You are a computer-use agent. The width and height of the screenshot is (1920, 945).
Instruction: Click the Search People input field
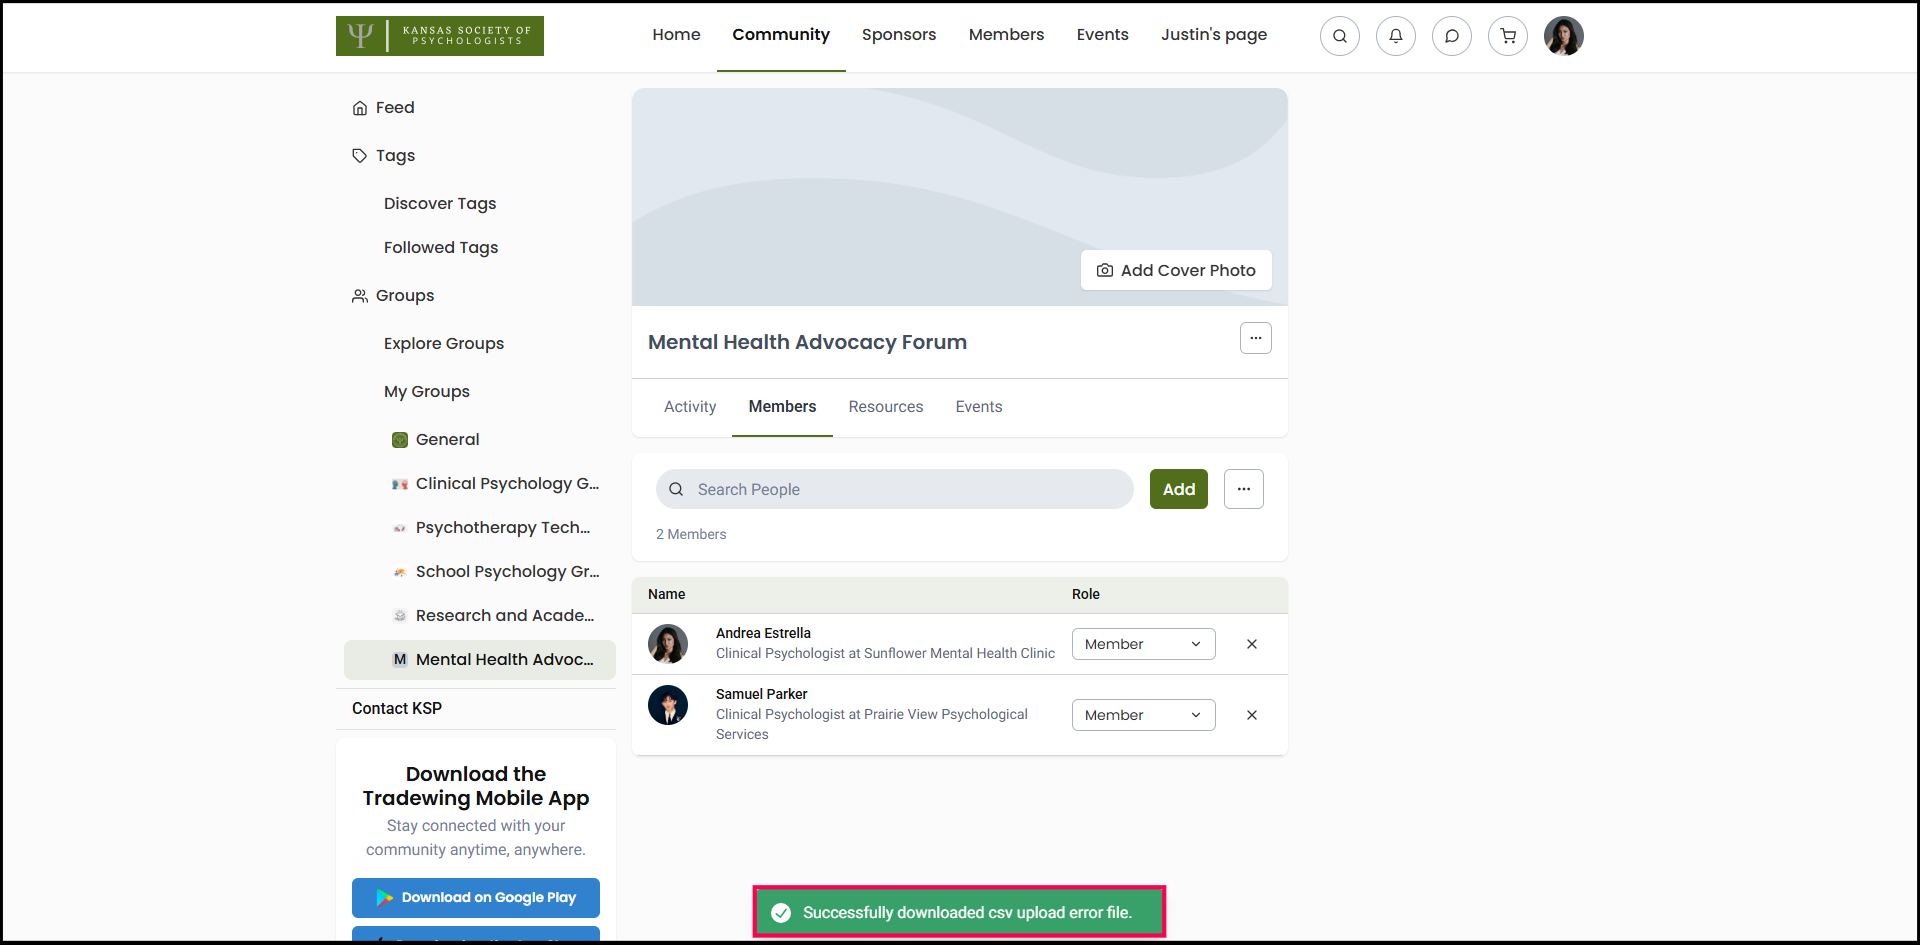click(x=894, y=489)
